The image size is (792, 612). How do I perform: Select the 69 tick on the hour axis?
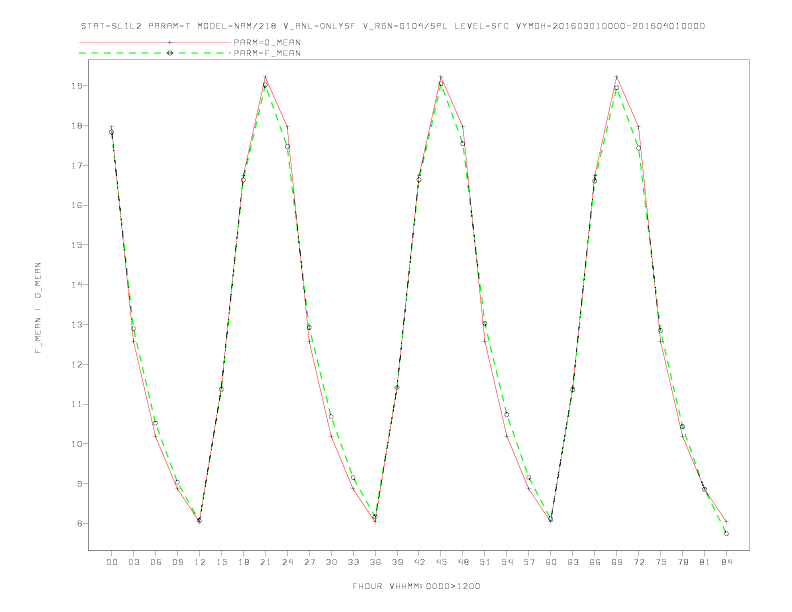coord(617,562)
